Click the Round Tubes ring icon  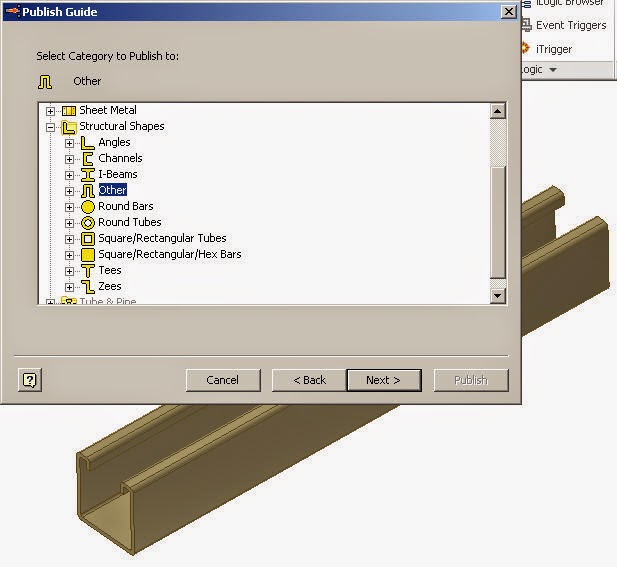88,223
